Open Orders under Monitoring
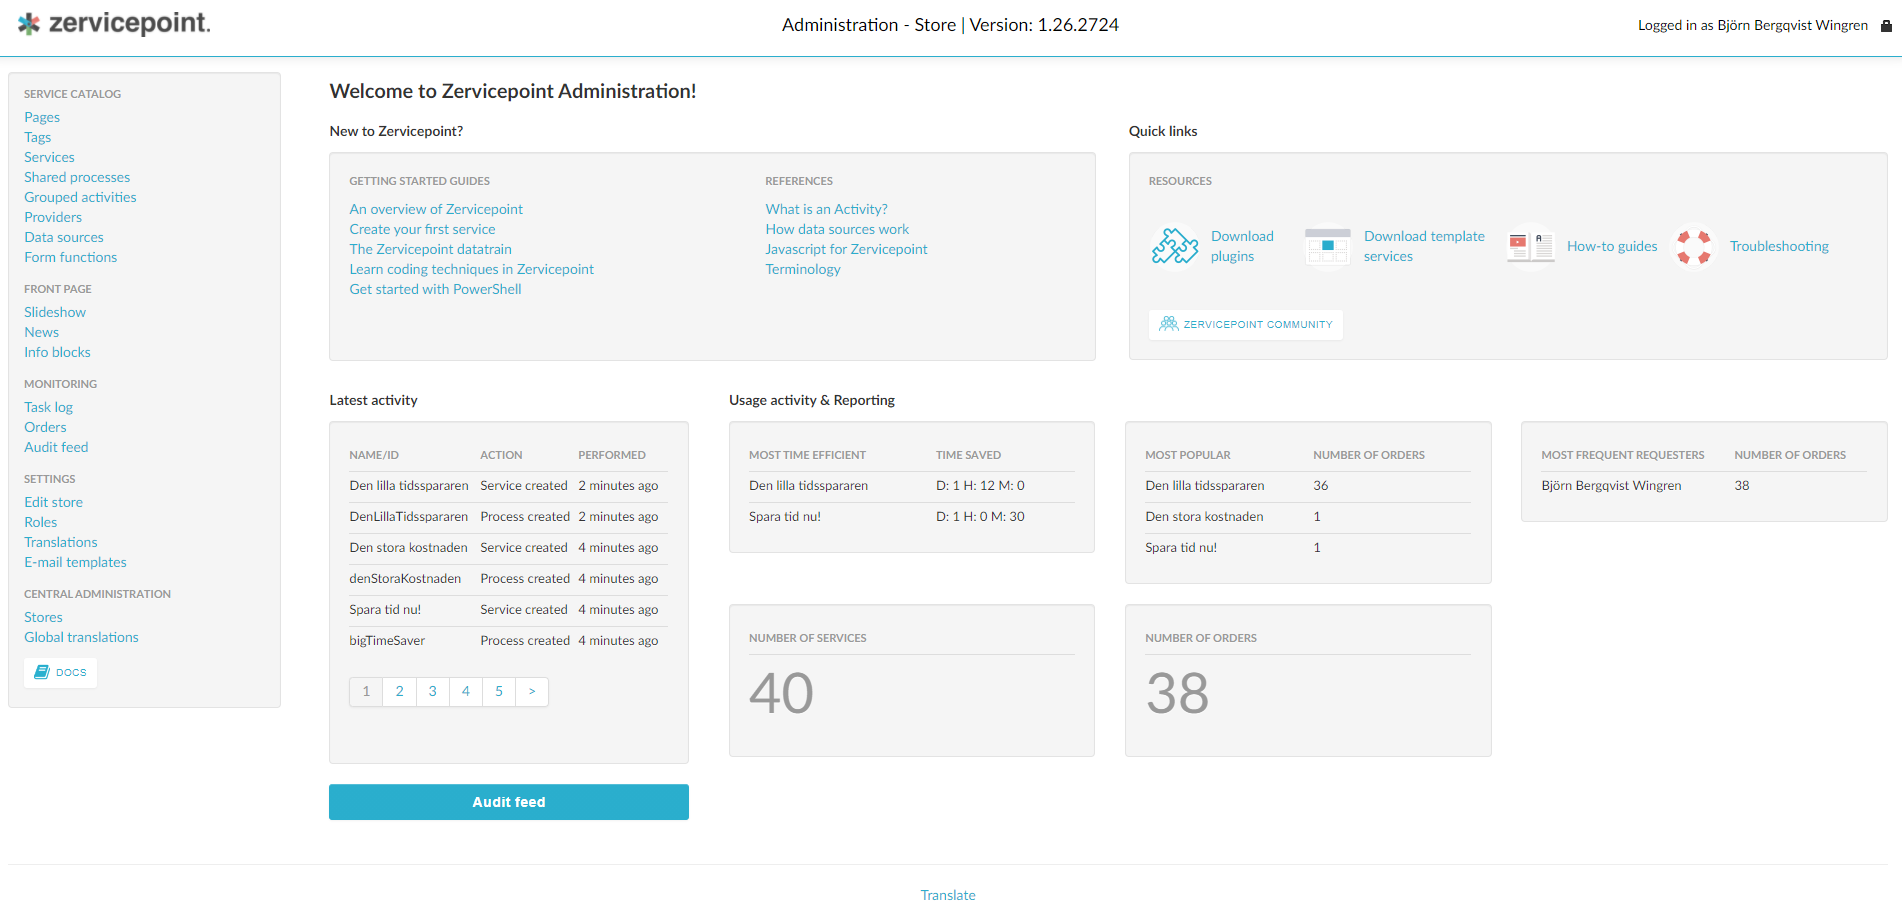Screen dimensions: 1902x916 pyautogui.click(x=45, y=427)
